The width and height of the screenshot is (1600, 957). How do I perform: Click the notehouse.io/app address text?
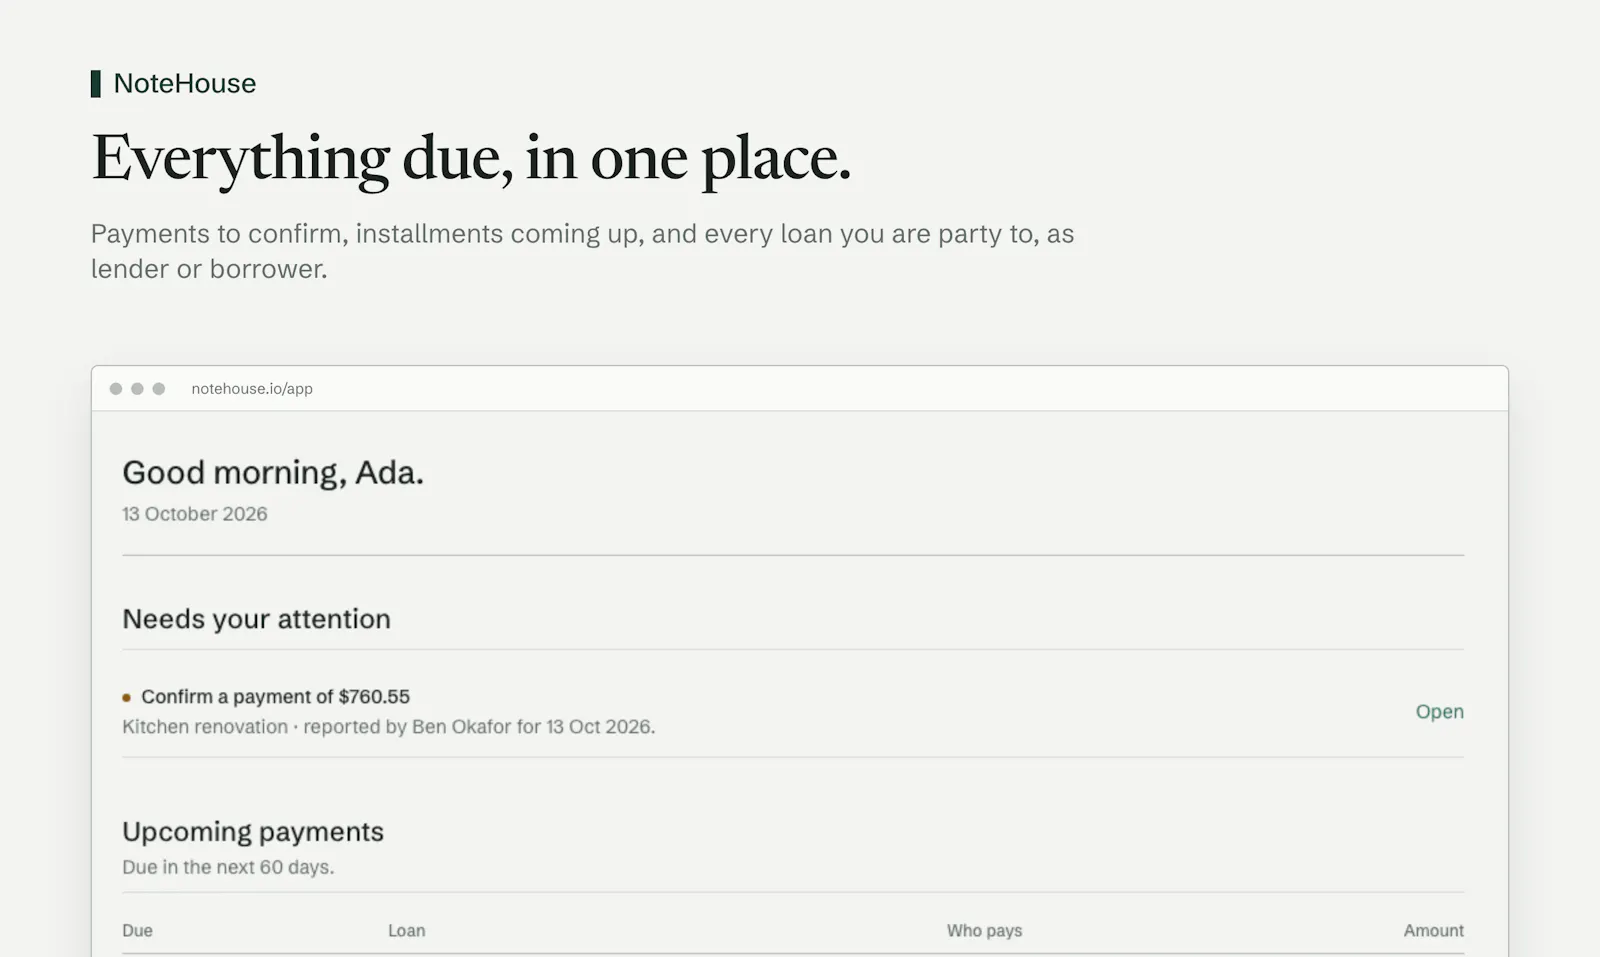[x=252, y=388]
